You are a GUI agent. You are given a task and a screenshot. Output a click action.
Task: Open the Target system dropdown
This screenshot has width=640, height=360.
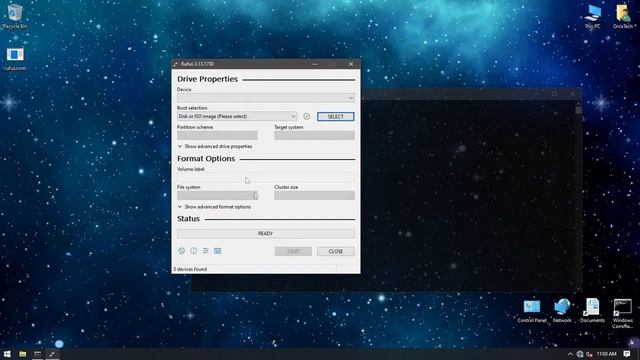[x=314, y=135]
